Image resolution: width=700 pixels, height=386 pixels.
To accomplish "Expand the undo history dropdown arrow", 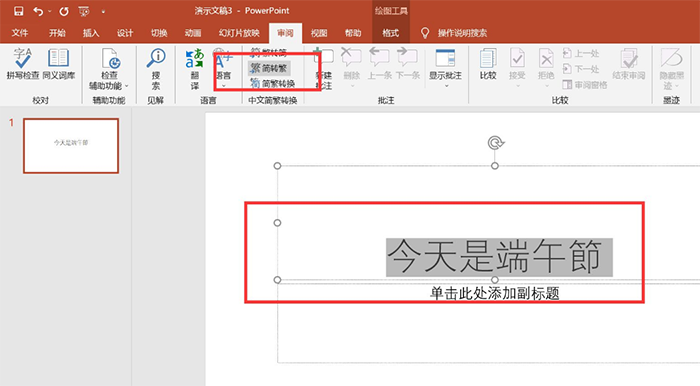I will [x=50, y=12].
